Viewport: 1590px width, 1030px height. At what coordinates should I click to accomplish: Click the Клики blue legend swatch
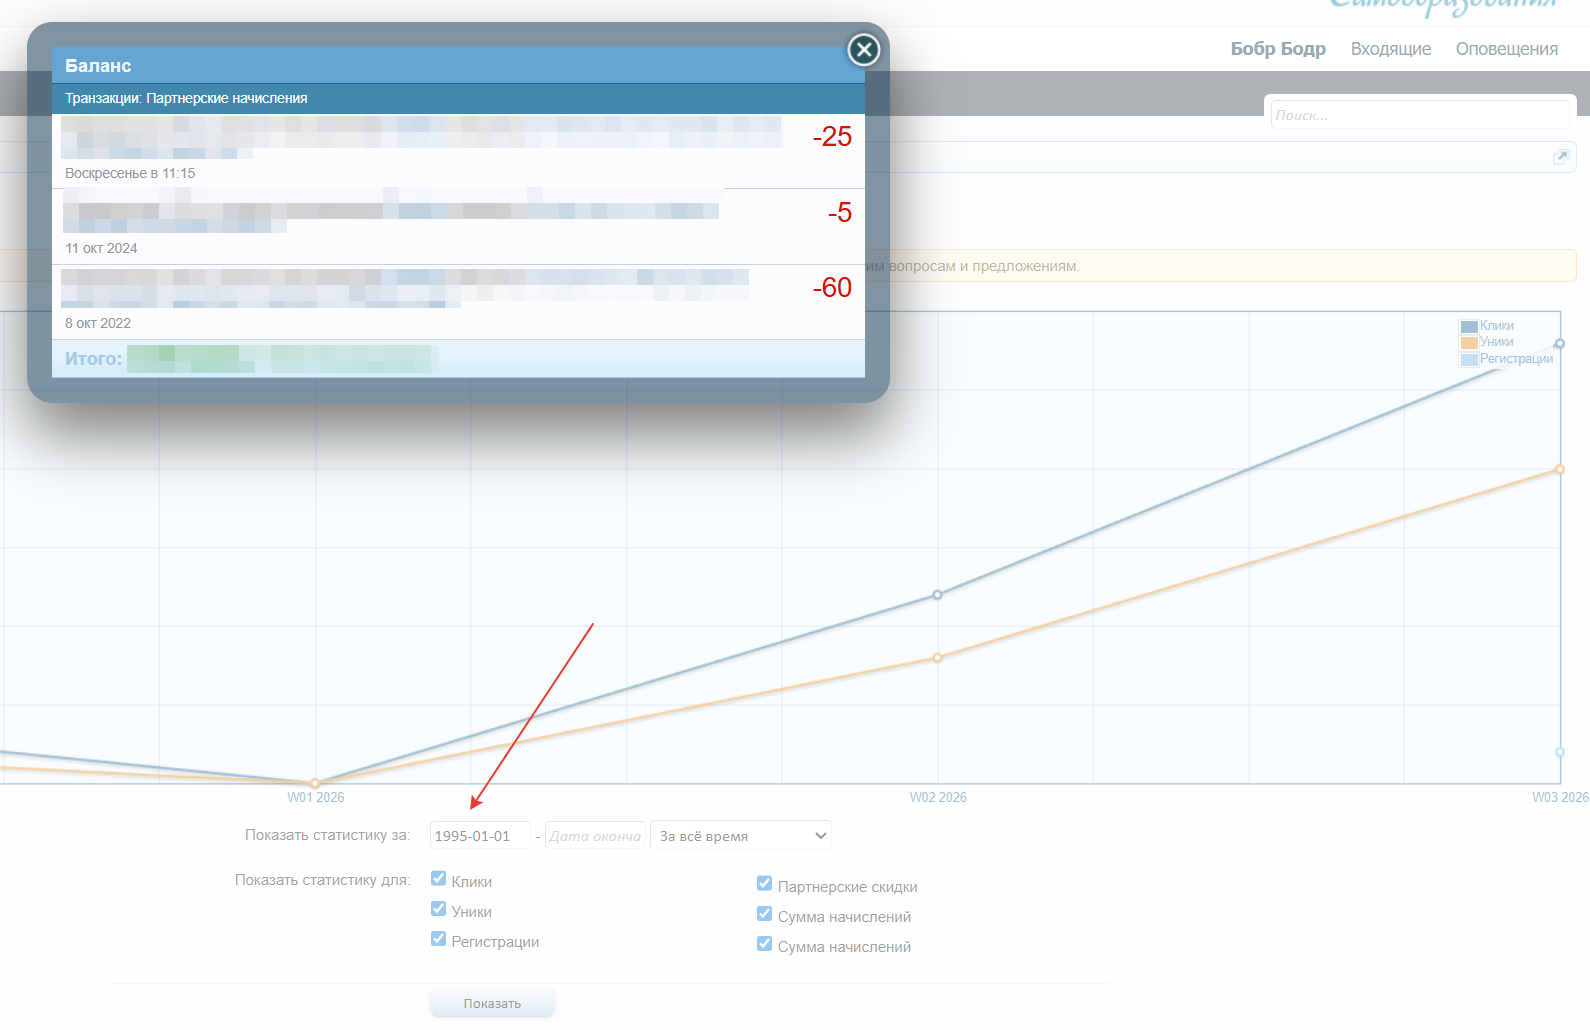pyautogui.click(x=1469, y=327)
